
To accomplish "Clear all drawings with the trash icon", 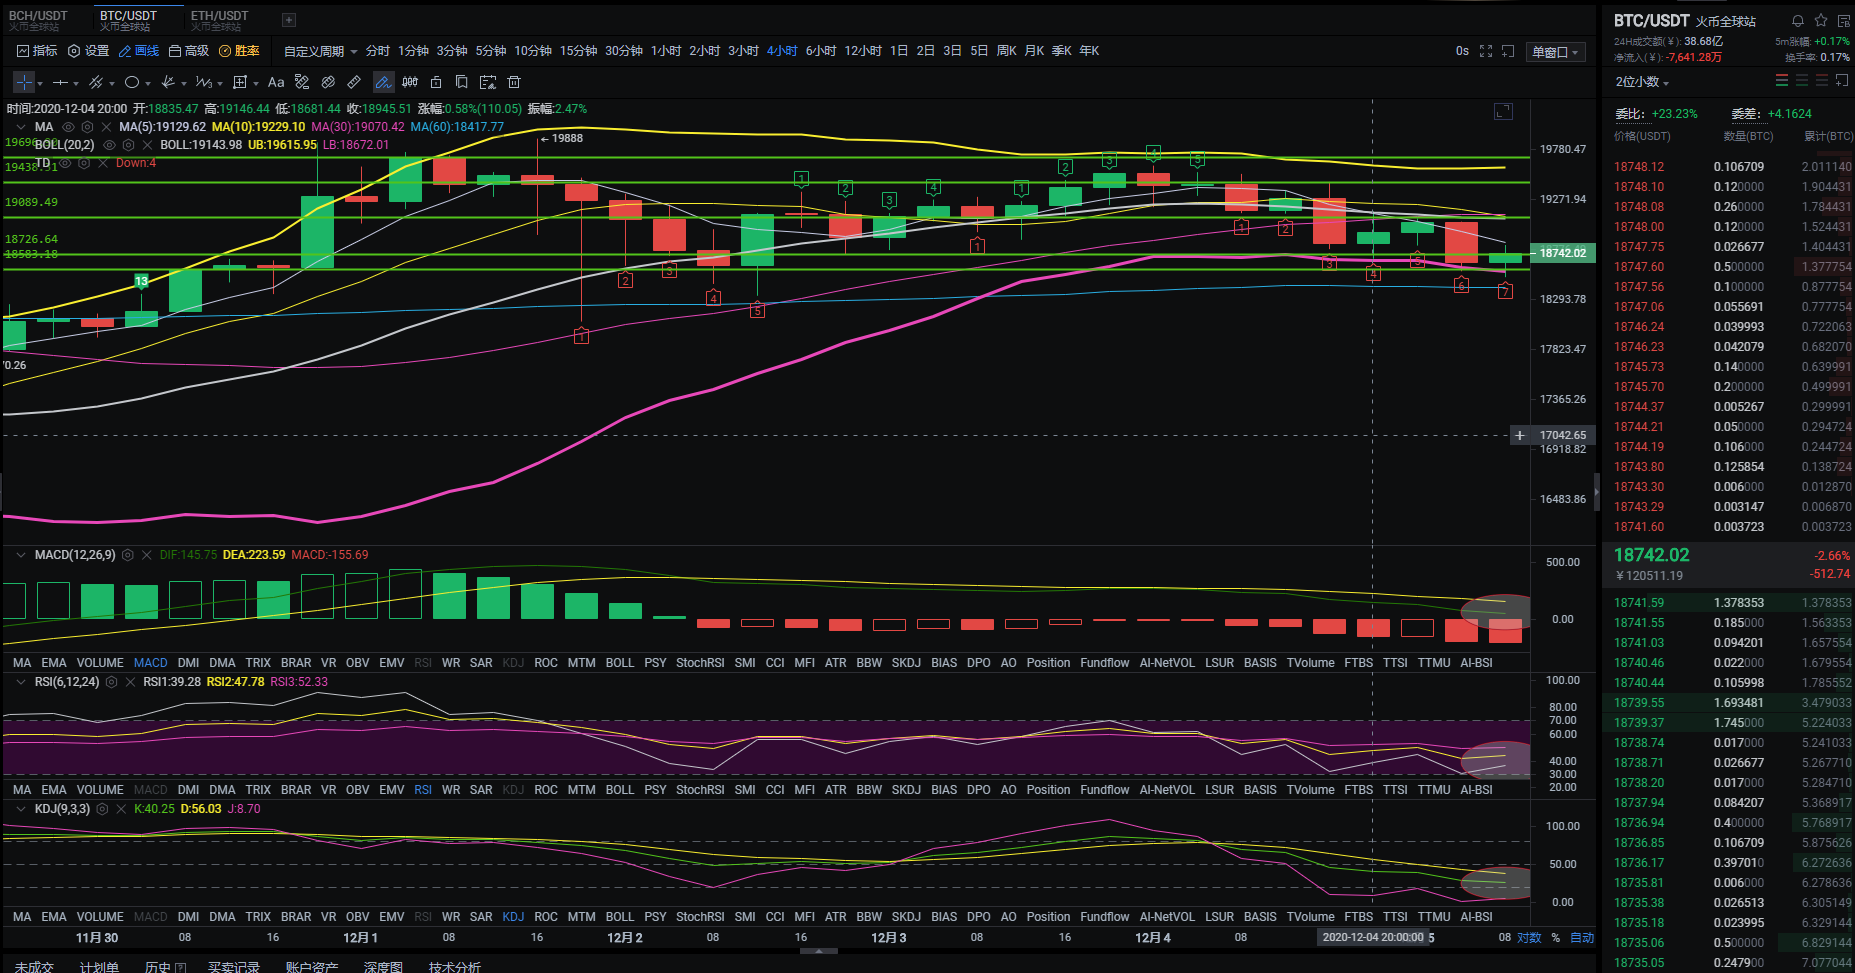I will tap(513, 82).
